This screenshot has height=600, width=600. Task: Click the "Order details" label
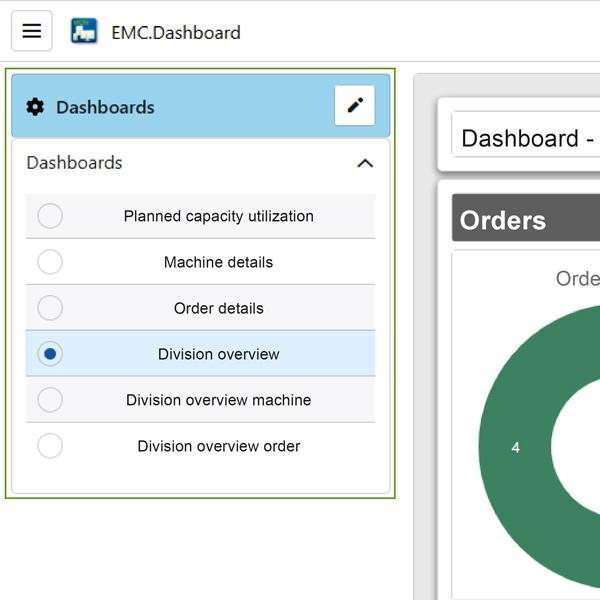click(x=218, y=308)
